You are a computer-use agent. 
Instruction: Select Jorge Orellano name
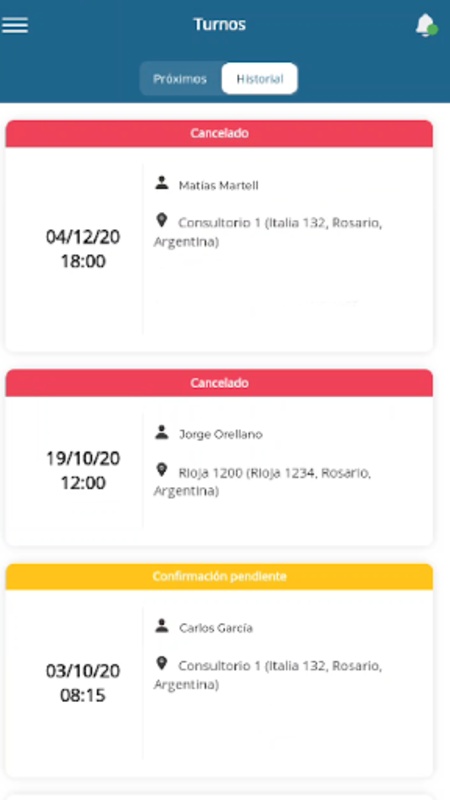(x=220, y=435)
